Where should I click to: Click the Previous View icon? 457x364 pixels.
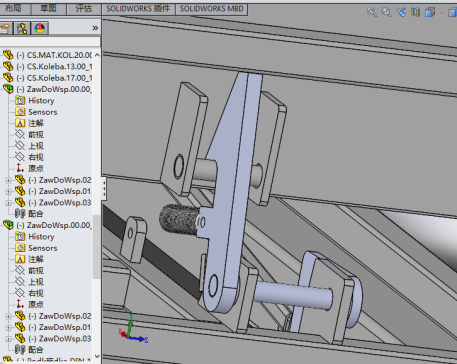pos(401,12)
